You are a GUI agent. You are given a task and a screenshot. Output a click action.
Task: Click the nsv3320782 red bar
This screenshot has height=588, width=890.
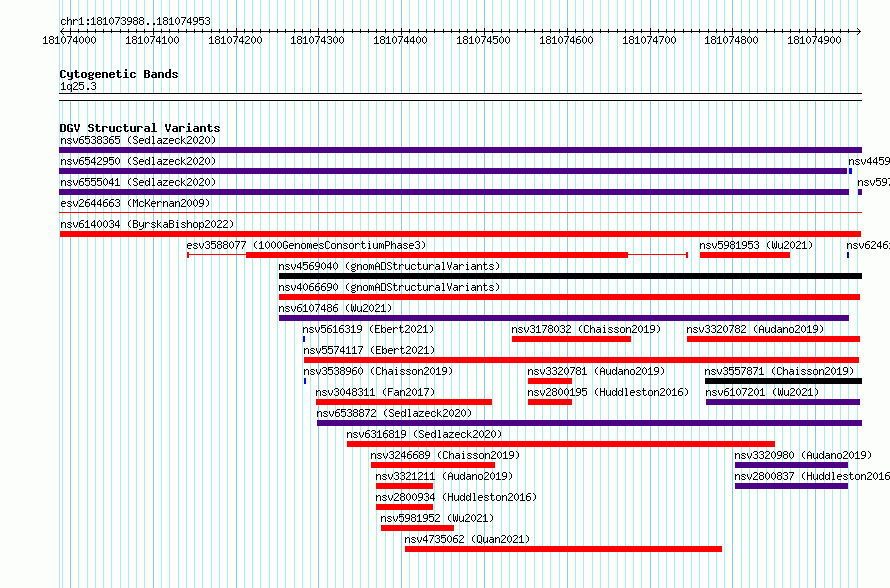point(773,339)
